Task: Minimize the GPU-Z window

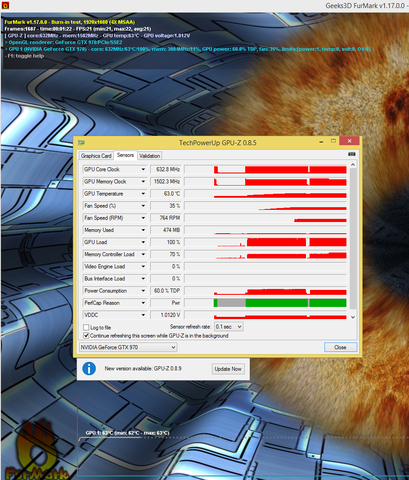Action: [321, 142]
